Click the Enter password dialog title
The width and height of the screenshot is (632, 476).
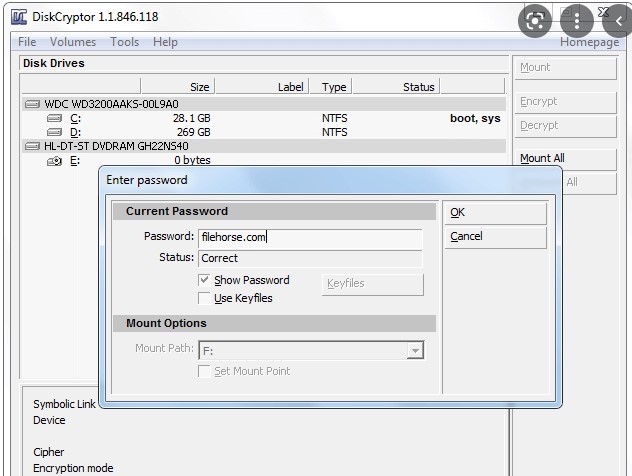click(x=147, y=180)
